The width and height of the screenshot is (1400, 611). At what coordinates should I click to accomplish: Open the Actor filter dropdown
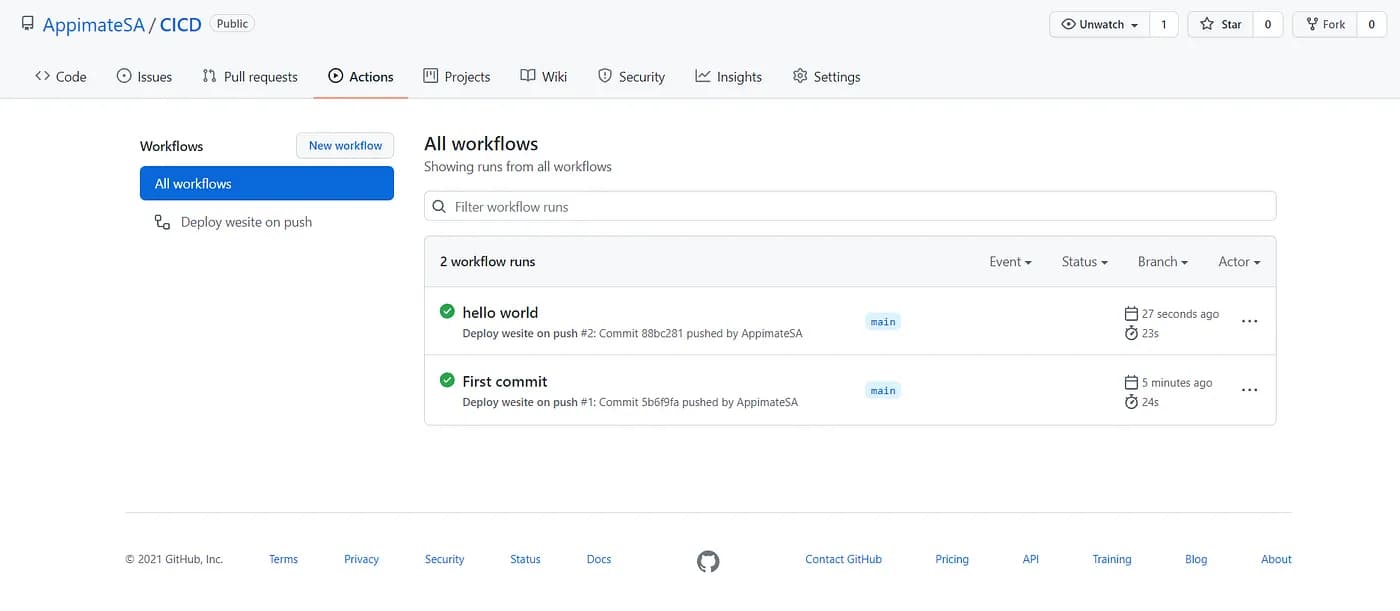1239,262
